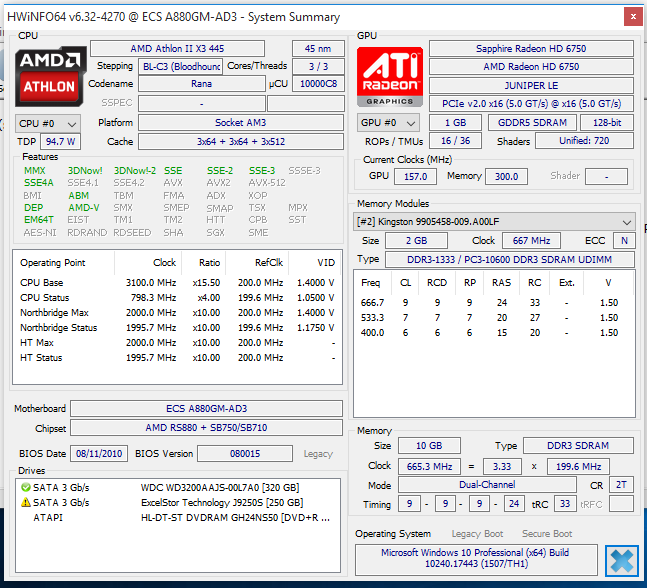Click the 3DNow!-2 feature label
647x588 pixels.
(x=135, y=170)
